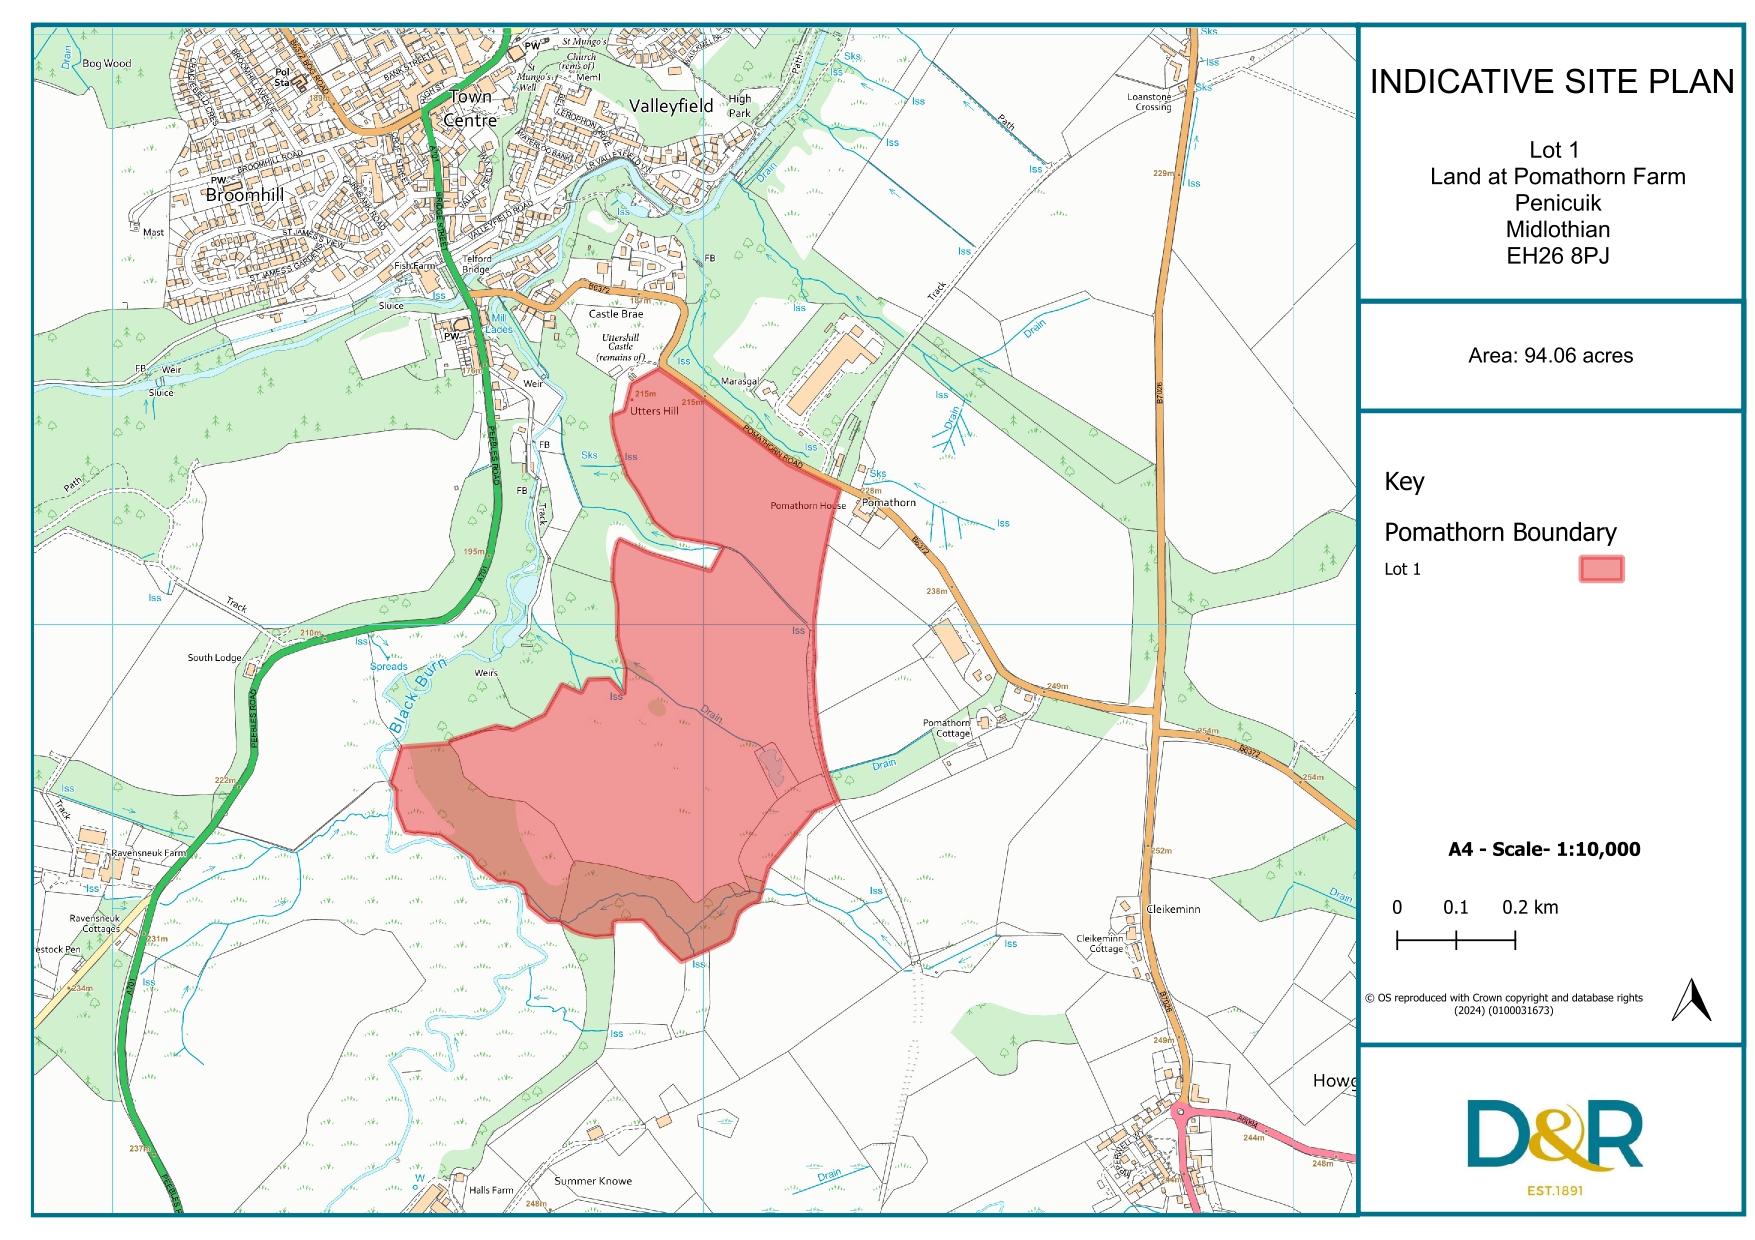
Task: Click the Summer Knowe label
Action: pos(593,1181)
